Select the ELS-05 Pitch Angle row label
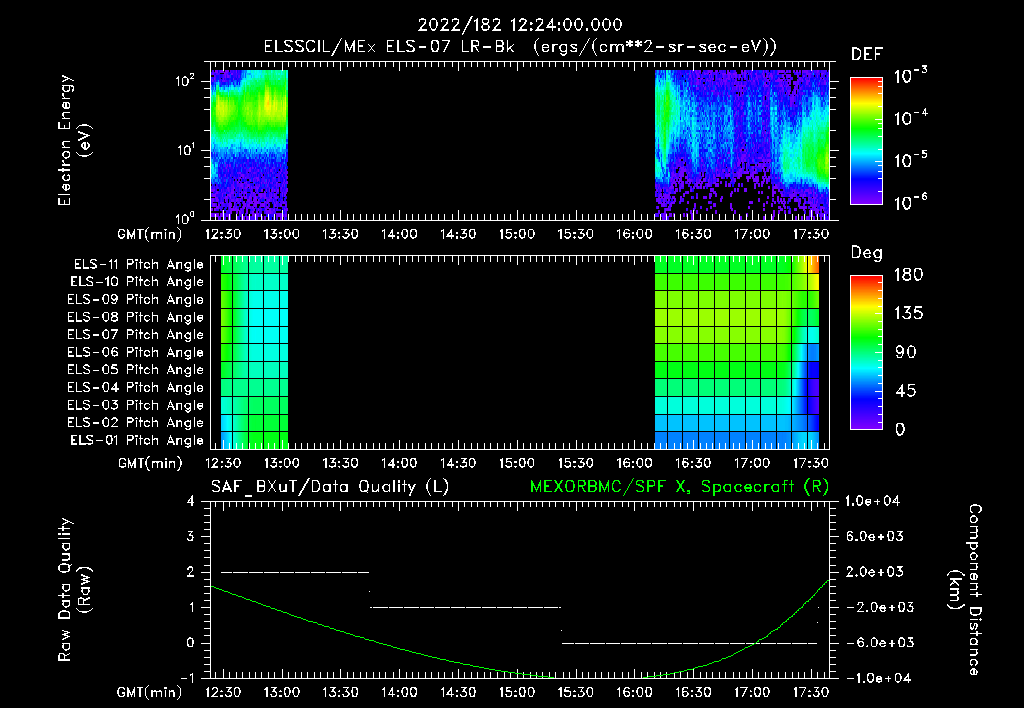Image resolution: width=1024 pixels, height=708 pixels. (x=135, y=370)
